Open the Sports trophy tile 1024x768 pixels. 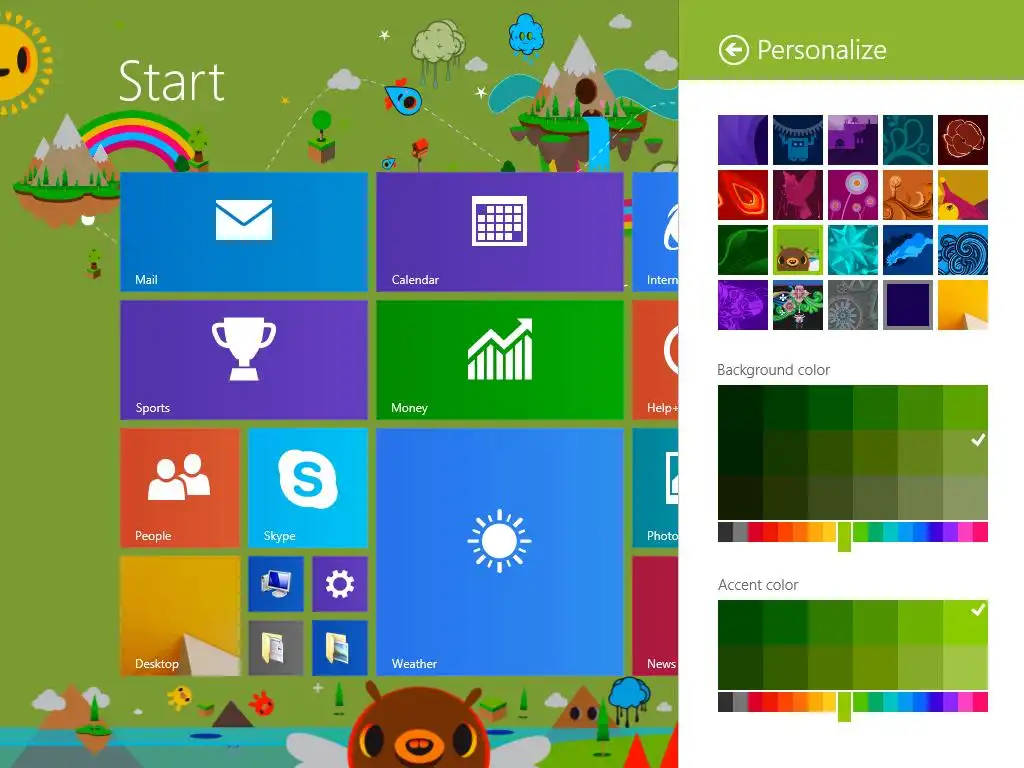(x=244, y=360)
